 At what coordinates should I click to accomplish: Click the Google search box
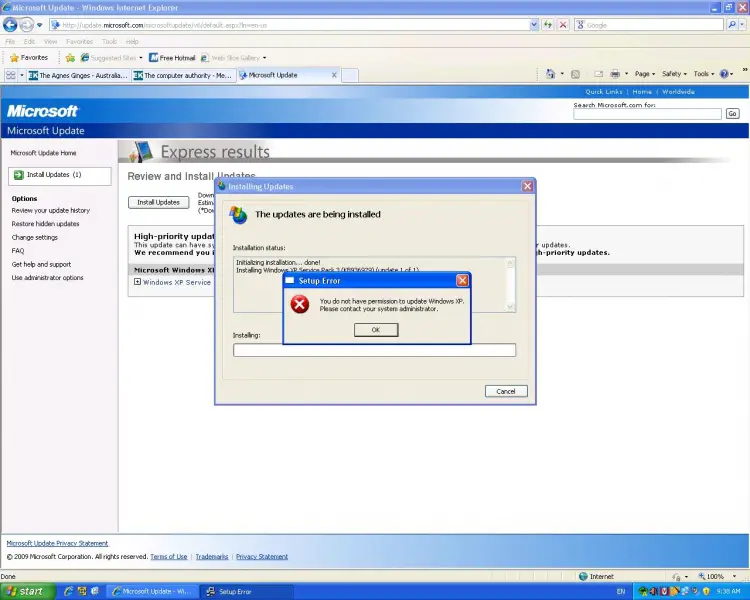649,25
